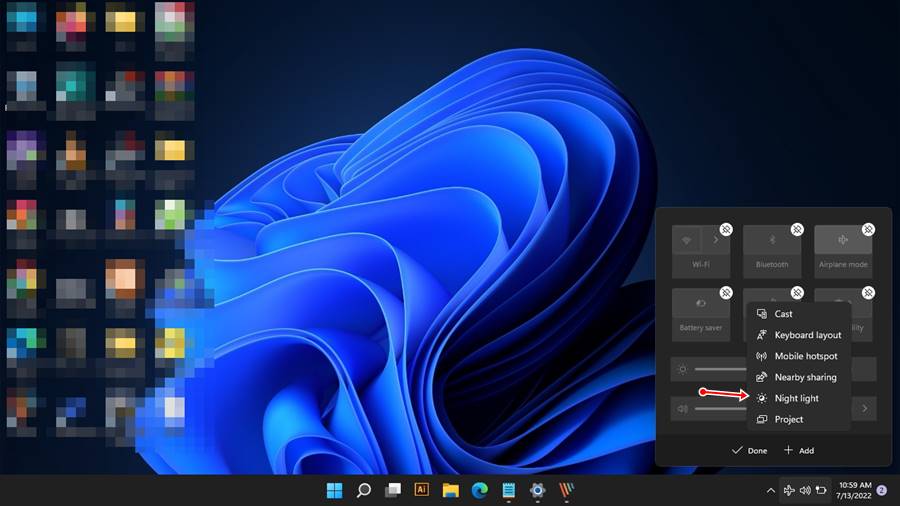Image resolution: width=900 pixels, height=506 pixels.
Task: Choose Mobile hotspot in the Add menu
Action: coord(798,356)
